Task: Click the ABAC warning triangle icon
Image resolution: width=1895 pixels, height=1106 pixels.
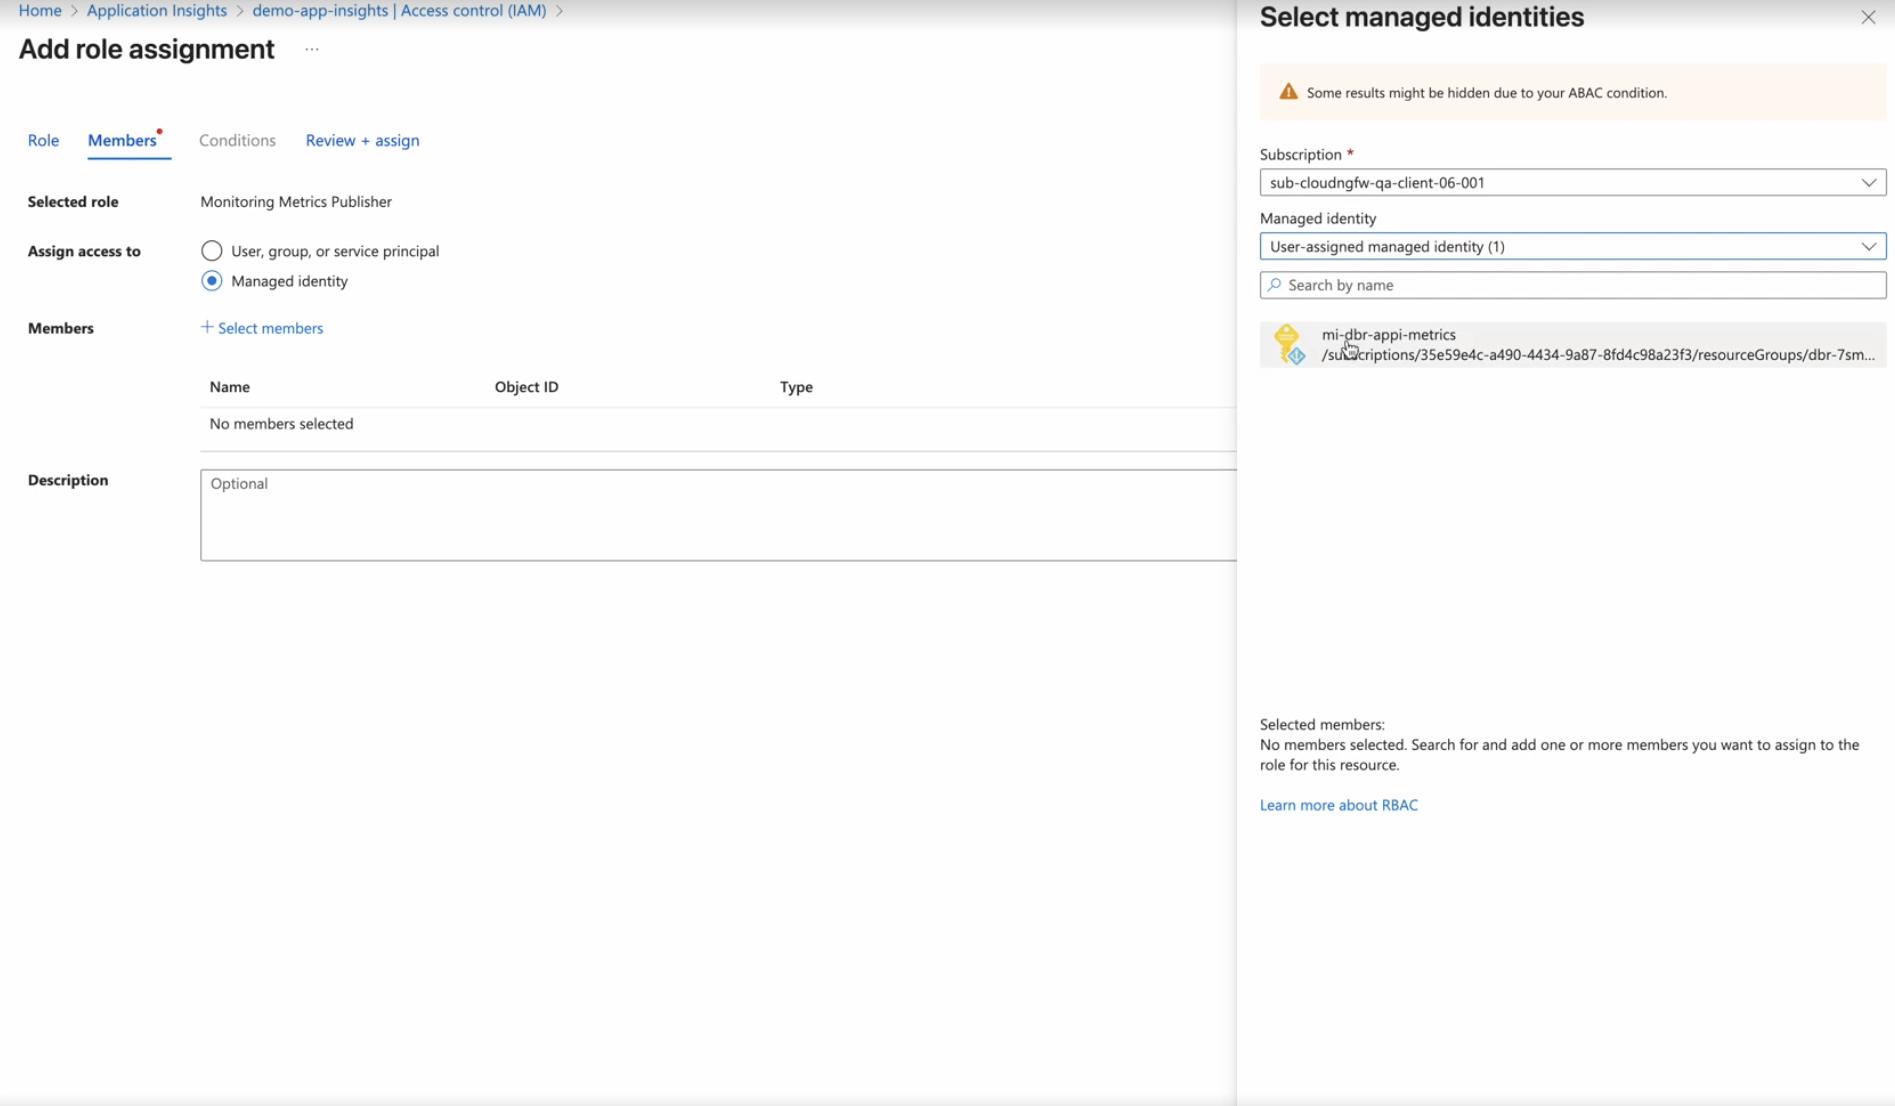Action: pos(1288,92)
